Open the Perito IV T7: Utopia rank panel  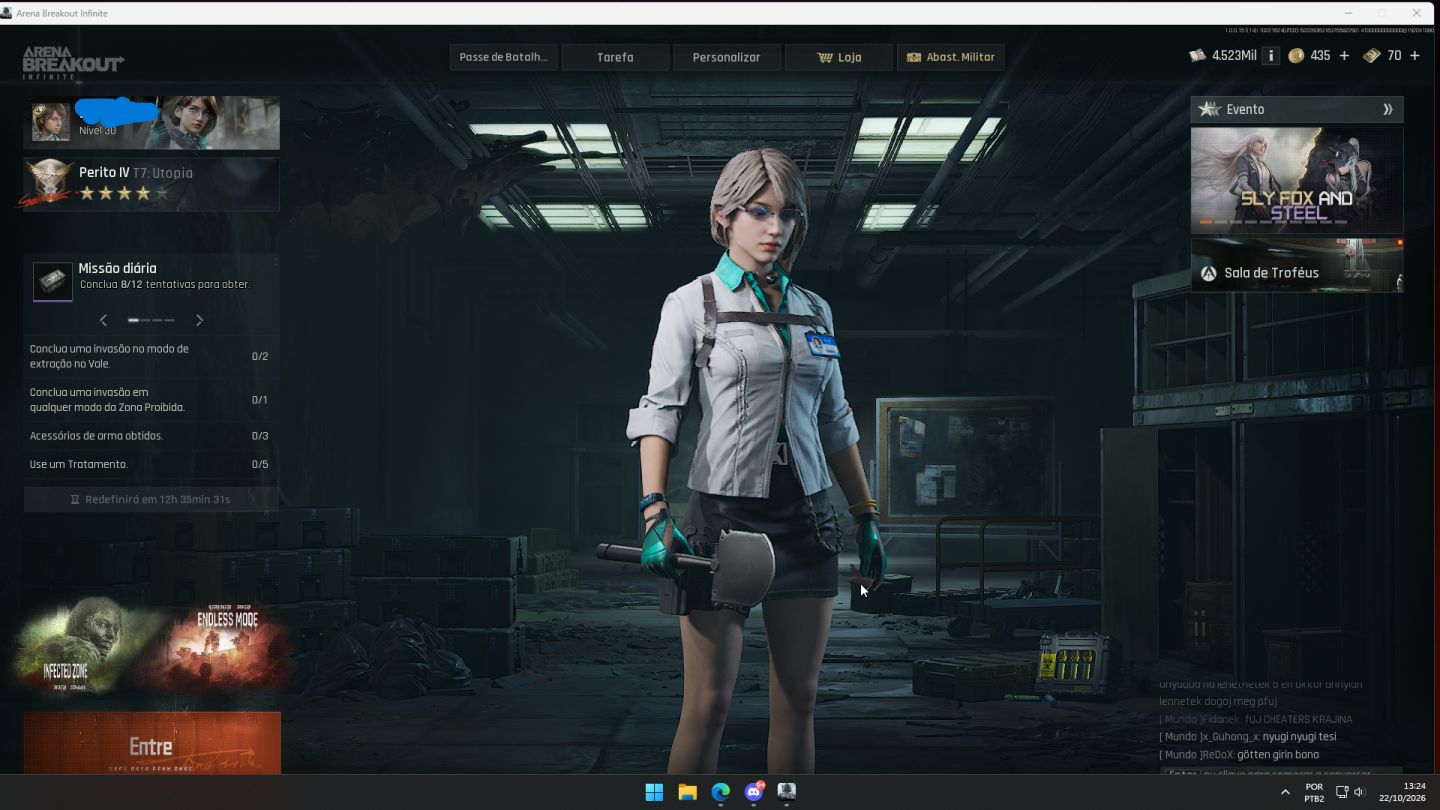152,184
